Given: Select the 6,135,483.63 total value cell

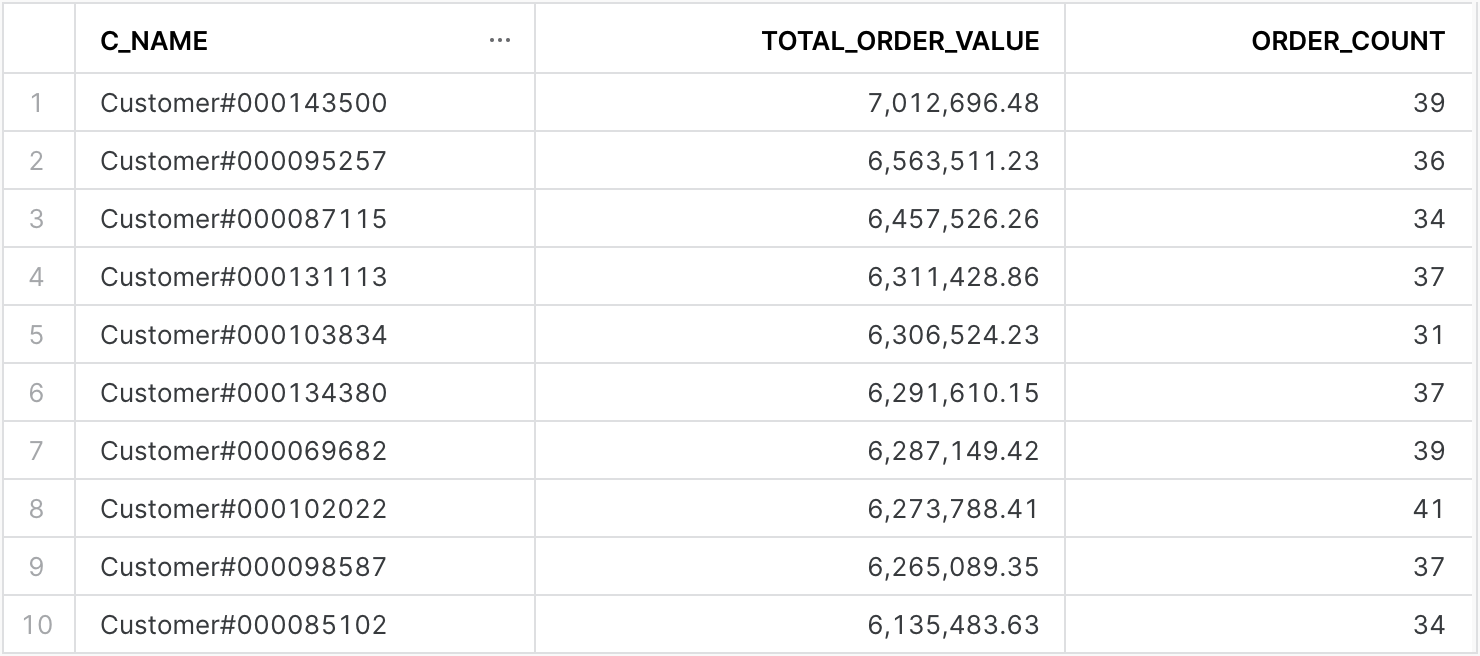Looking at the screenshot, I should 800,625.
